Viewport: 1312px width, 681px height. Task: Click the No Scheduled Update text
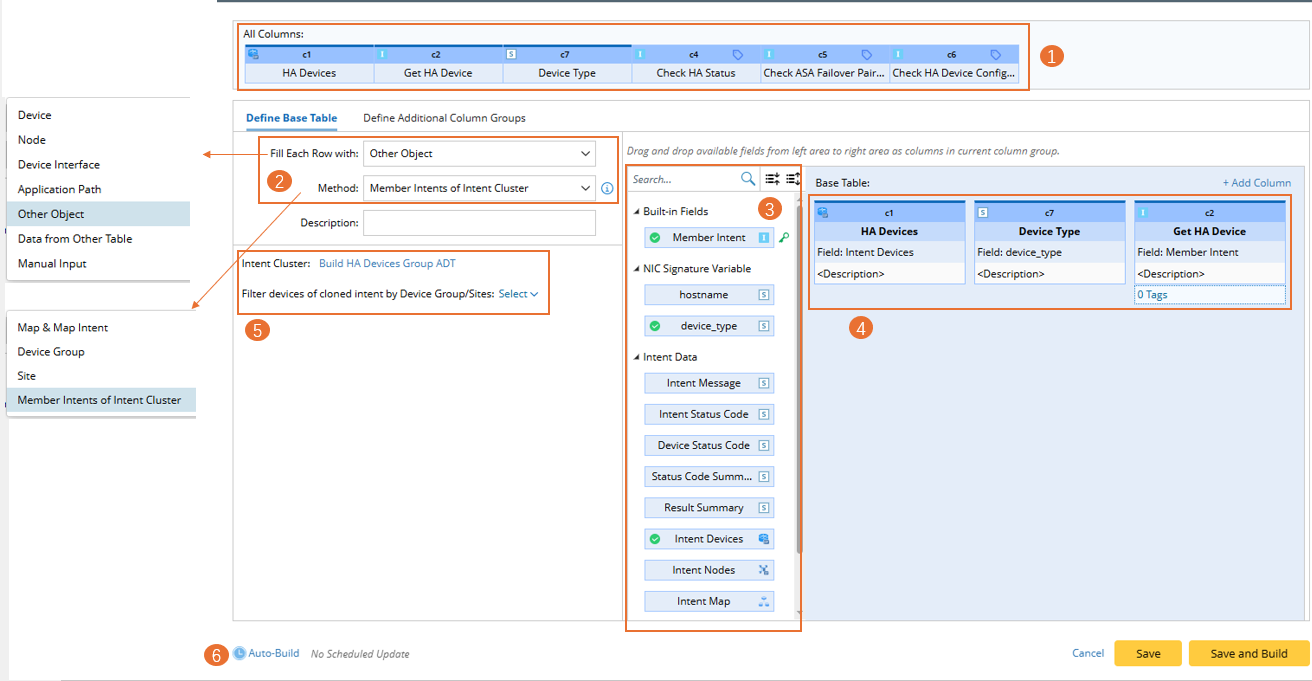[x=360, y=654]
